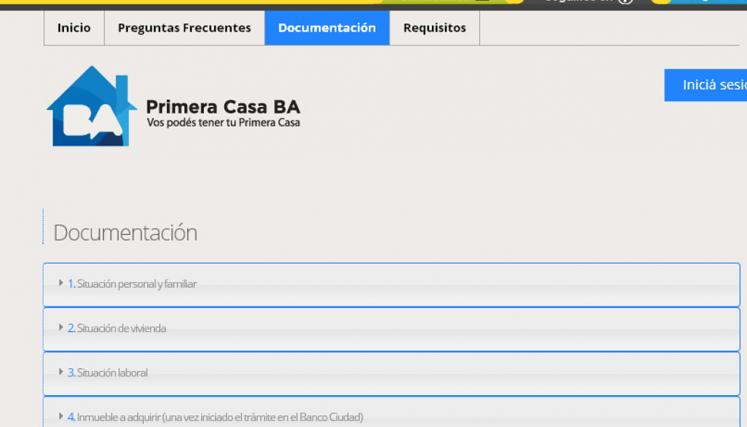The width and height of the screenshot is (747, 427).
Task: Click the number 4 in the last section
Action: (x=71, y=417)
